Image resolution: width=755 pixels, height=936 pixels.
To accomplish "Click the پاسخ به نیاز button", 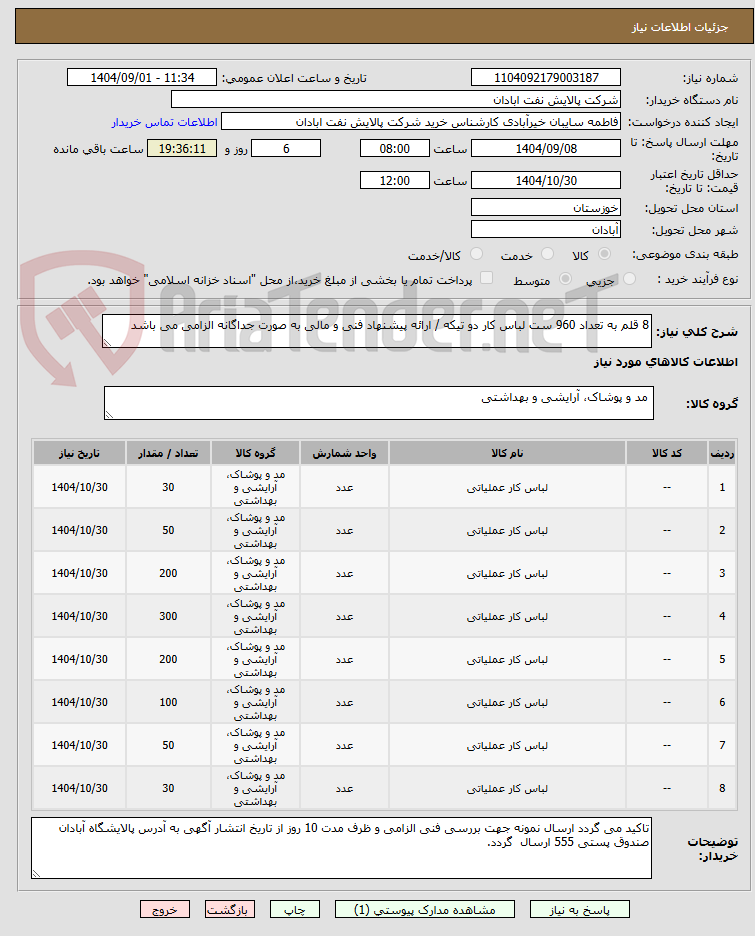I will 579,909.
